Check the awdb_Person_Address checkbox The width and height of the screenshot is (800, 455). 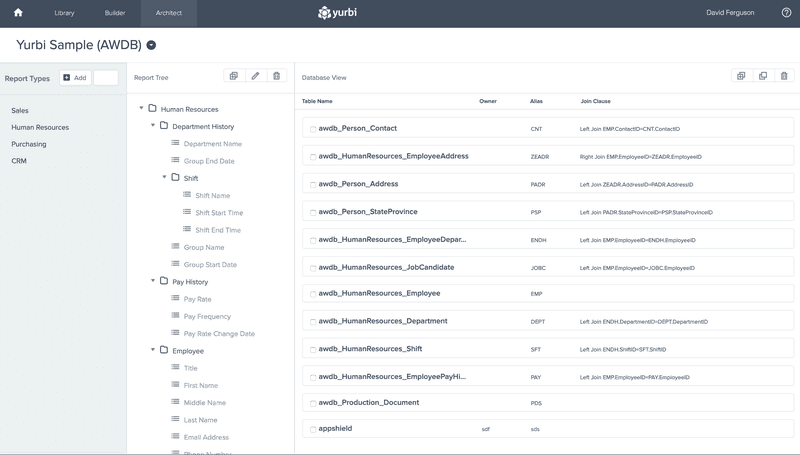313,185
